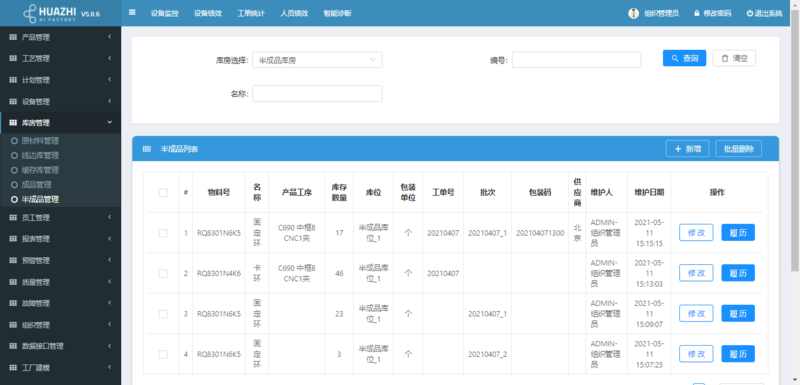Click the grid icon next to 工艺管理
Image resolution: width=800 pixels, height=385 pixels.
tap(13, 59)
